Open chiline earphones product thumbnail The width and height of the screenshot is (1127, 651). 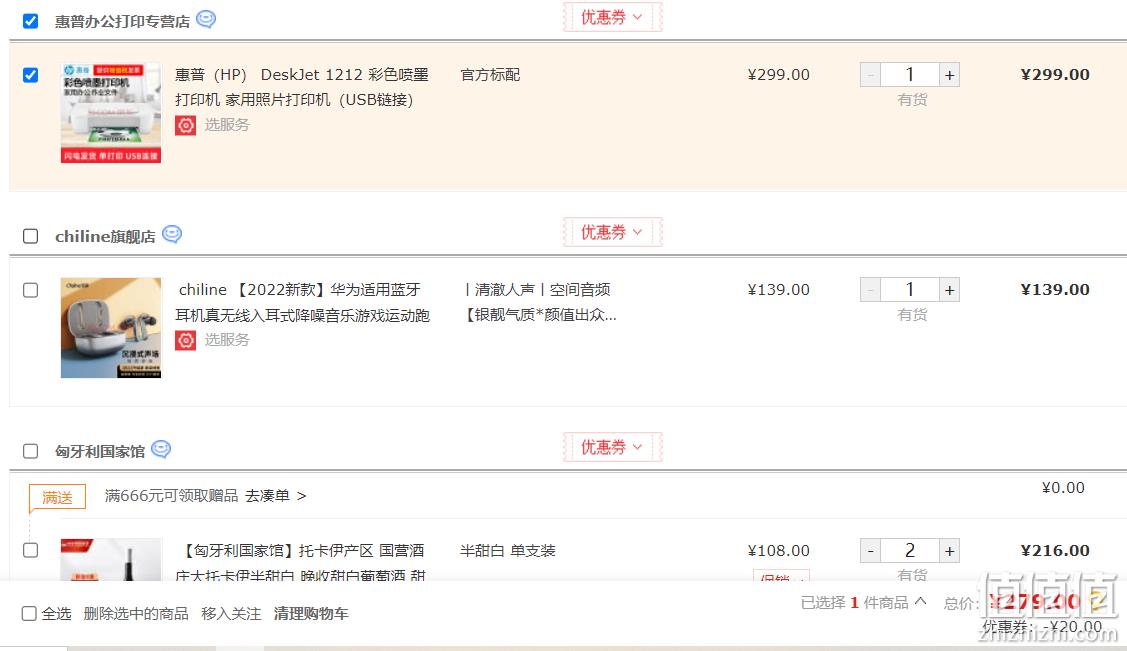[111, 328]
